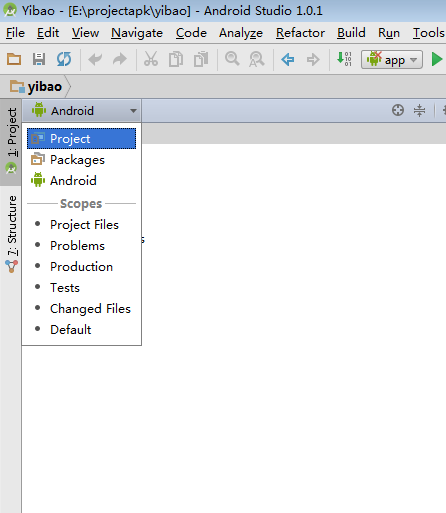Viewport: 446px width, 513px height.
Task: Open the Tools menu
Action: point(429,33)
